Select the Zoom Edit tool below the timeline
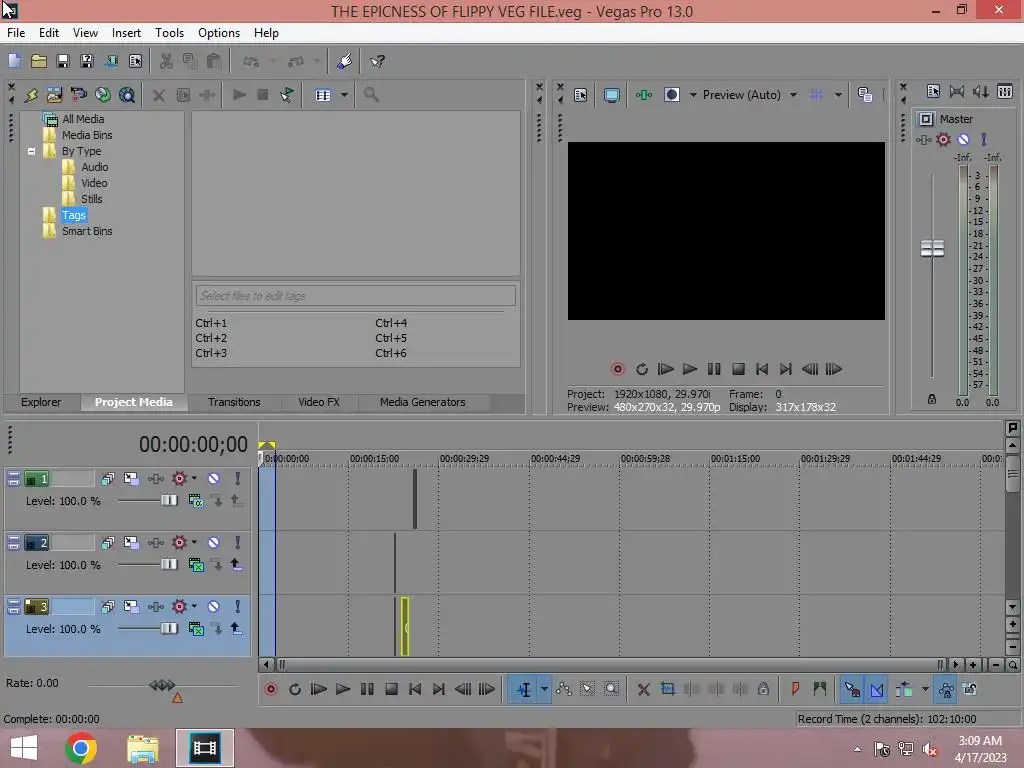Viewport: 1024px width, 768px height. click(x=611, y=689)
